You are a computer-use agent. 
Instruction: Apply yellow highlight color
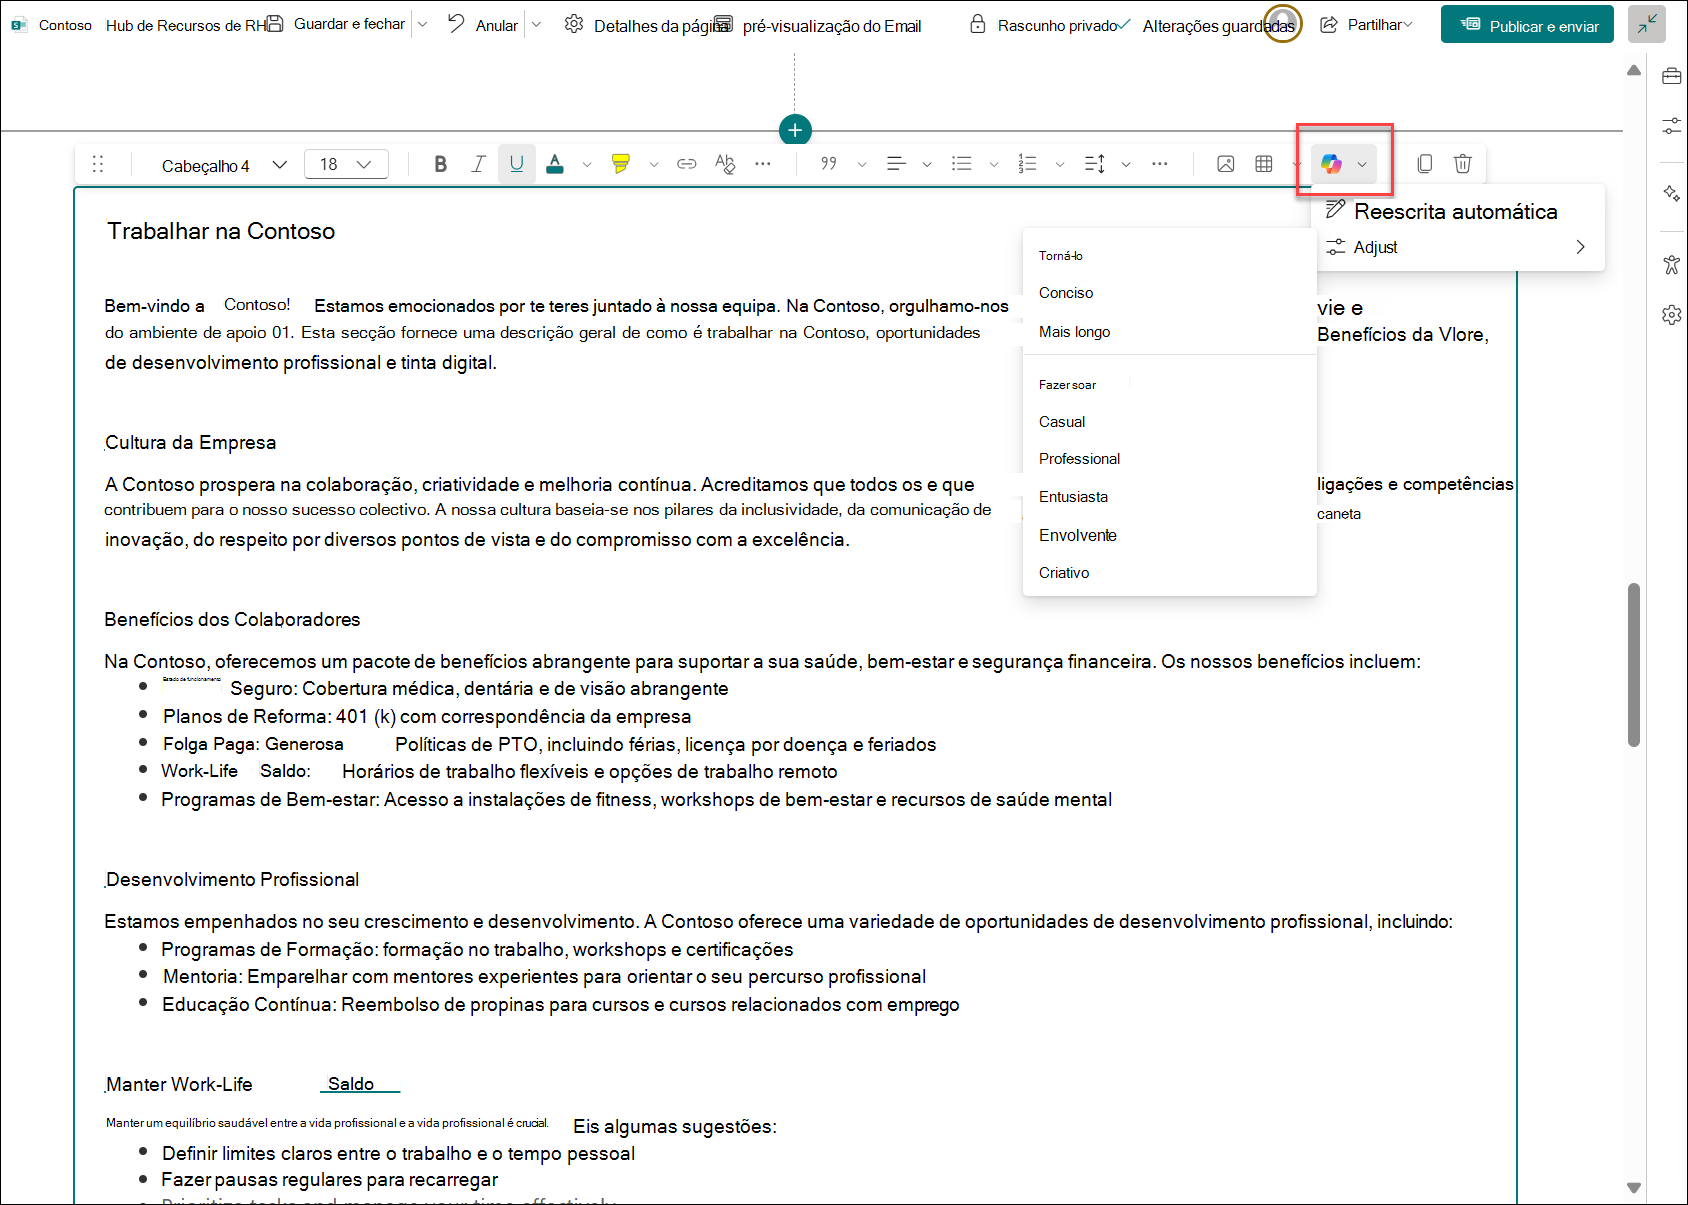621,164
